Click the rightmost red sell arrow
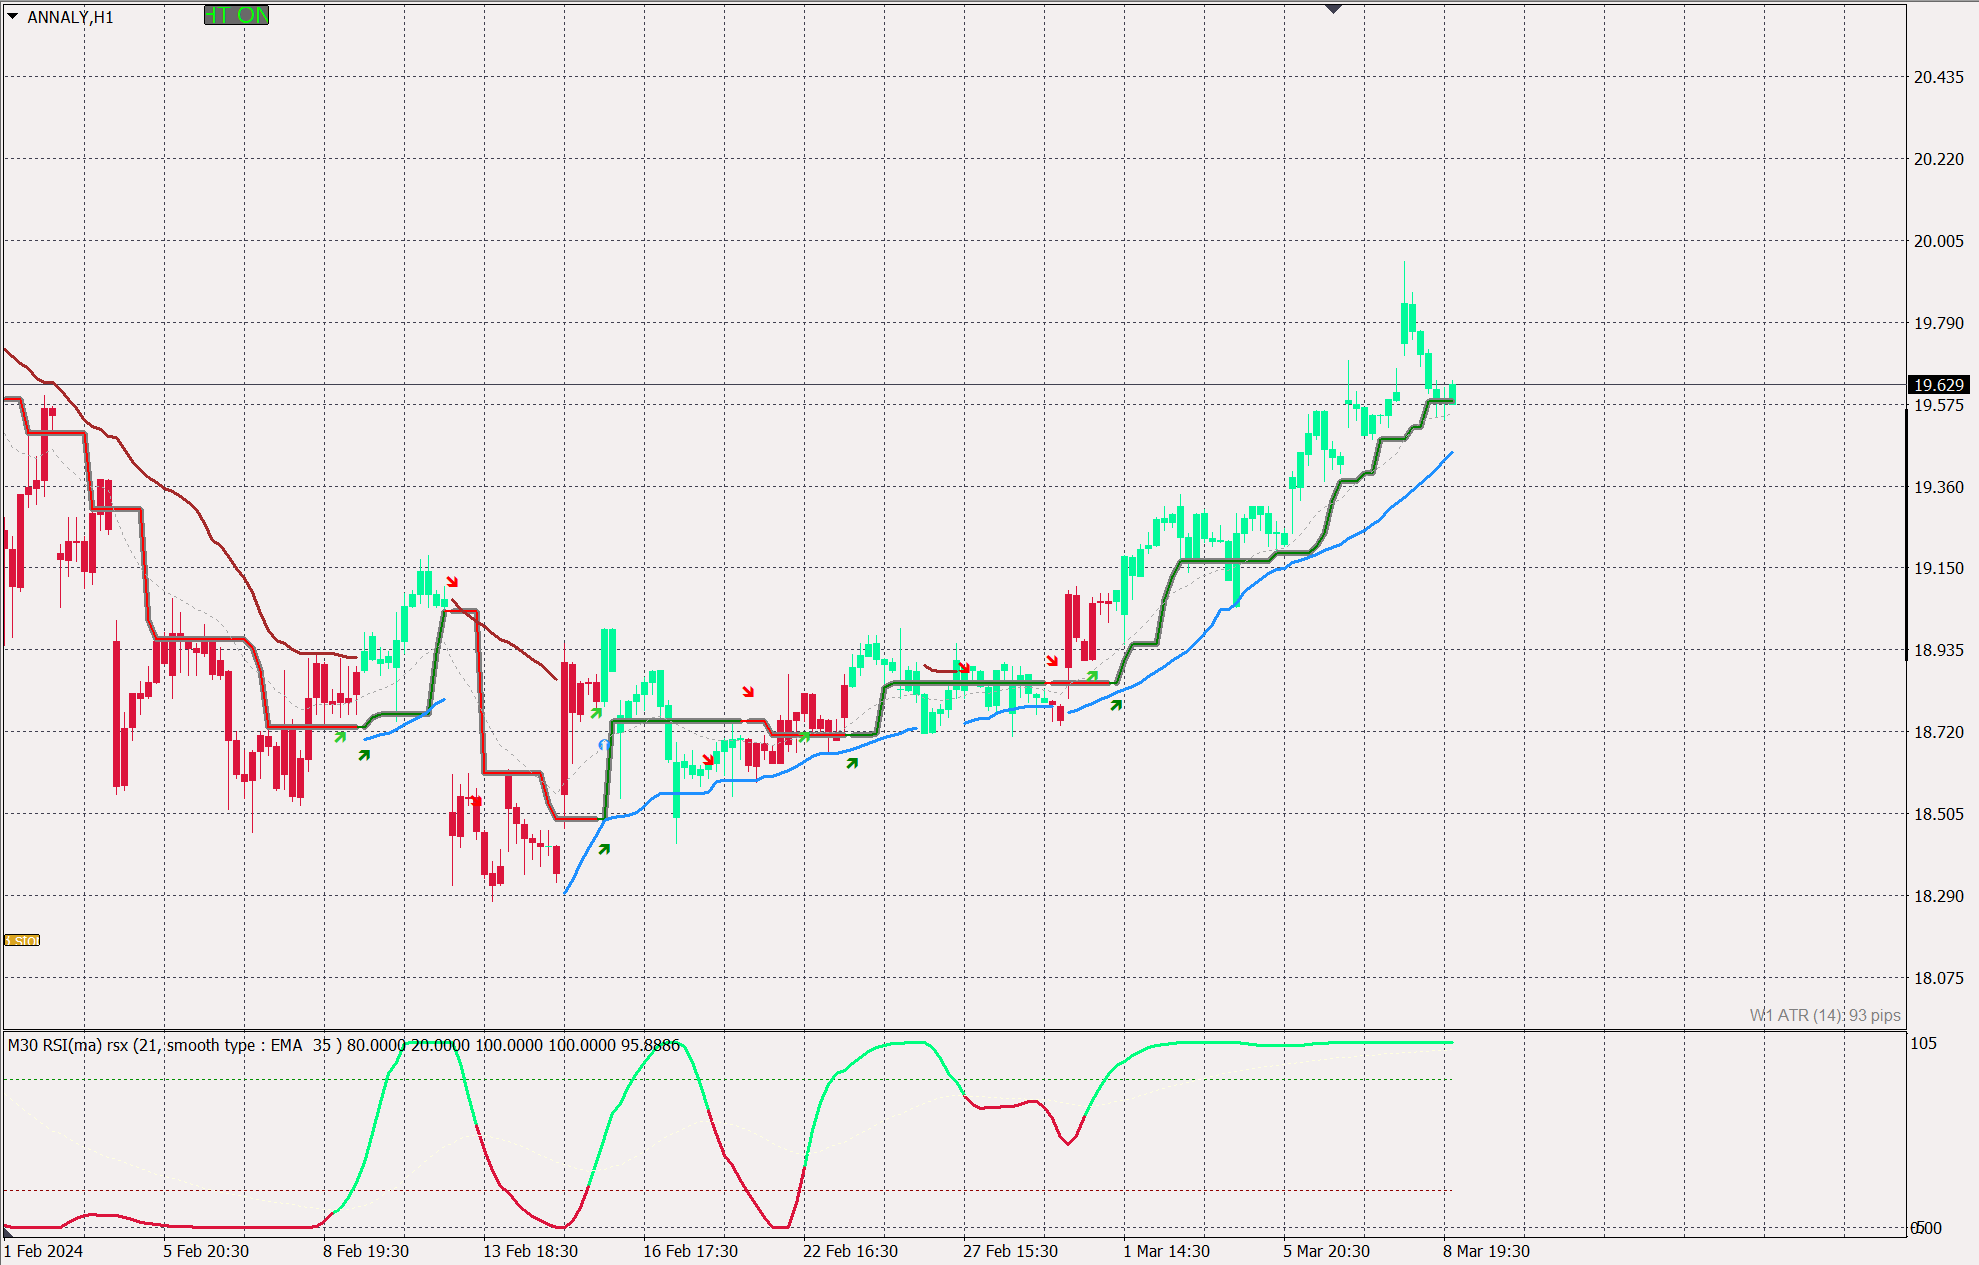This screenshot has width=1979, height=1265. 1052,660
